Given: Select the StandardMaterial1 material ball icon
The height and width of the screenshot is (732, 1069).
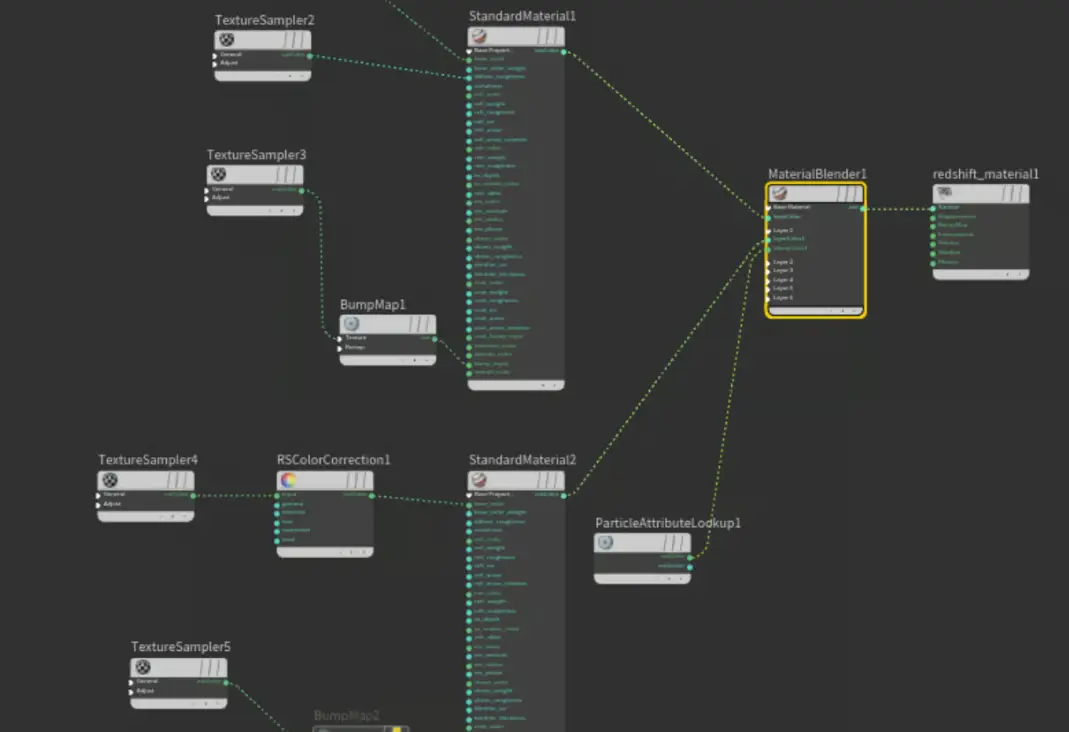Looking at the screenshot, I should click(479, 37).
